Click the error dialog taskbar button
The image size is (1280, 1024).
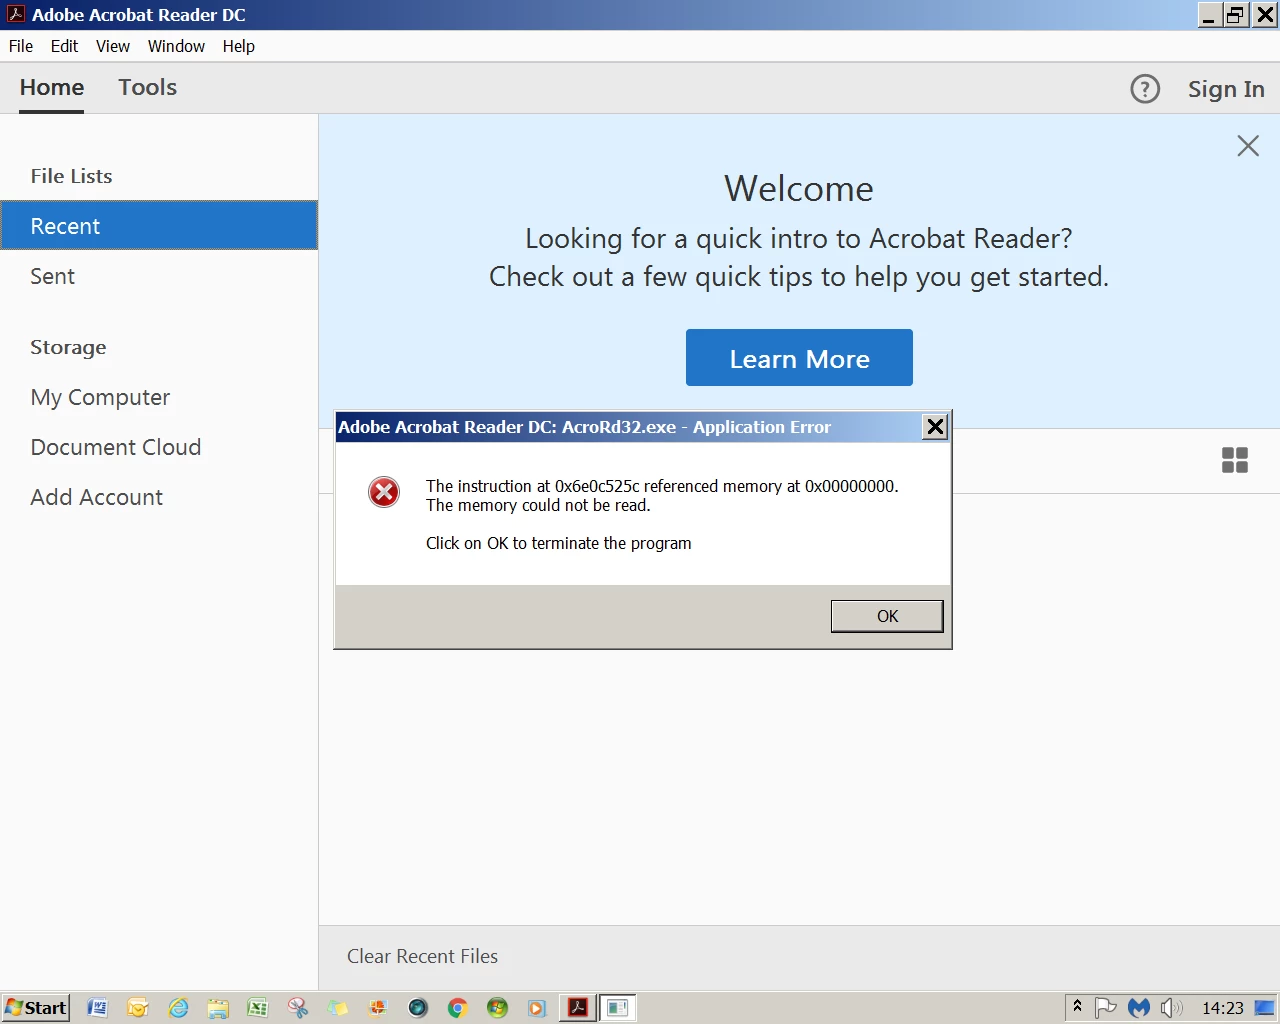click(x=618, y=1008)
